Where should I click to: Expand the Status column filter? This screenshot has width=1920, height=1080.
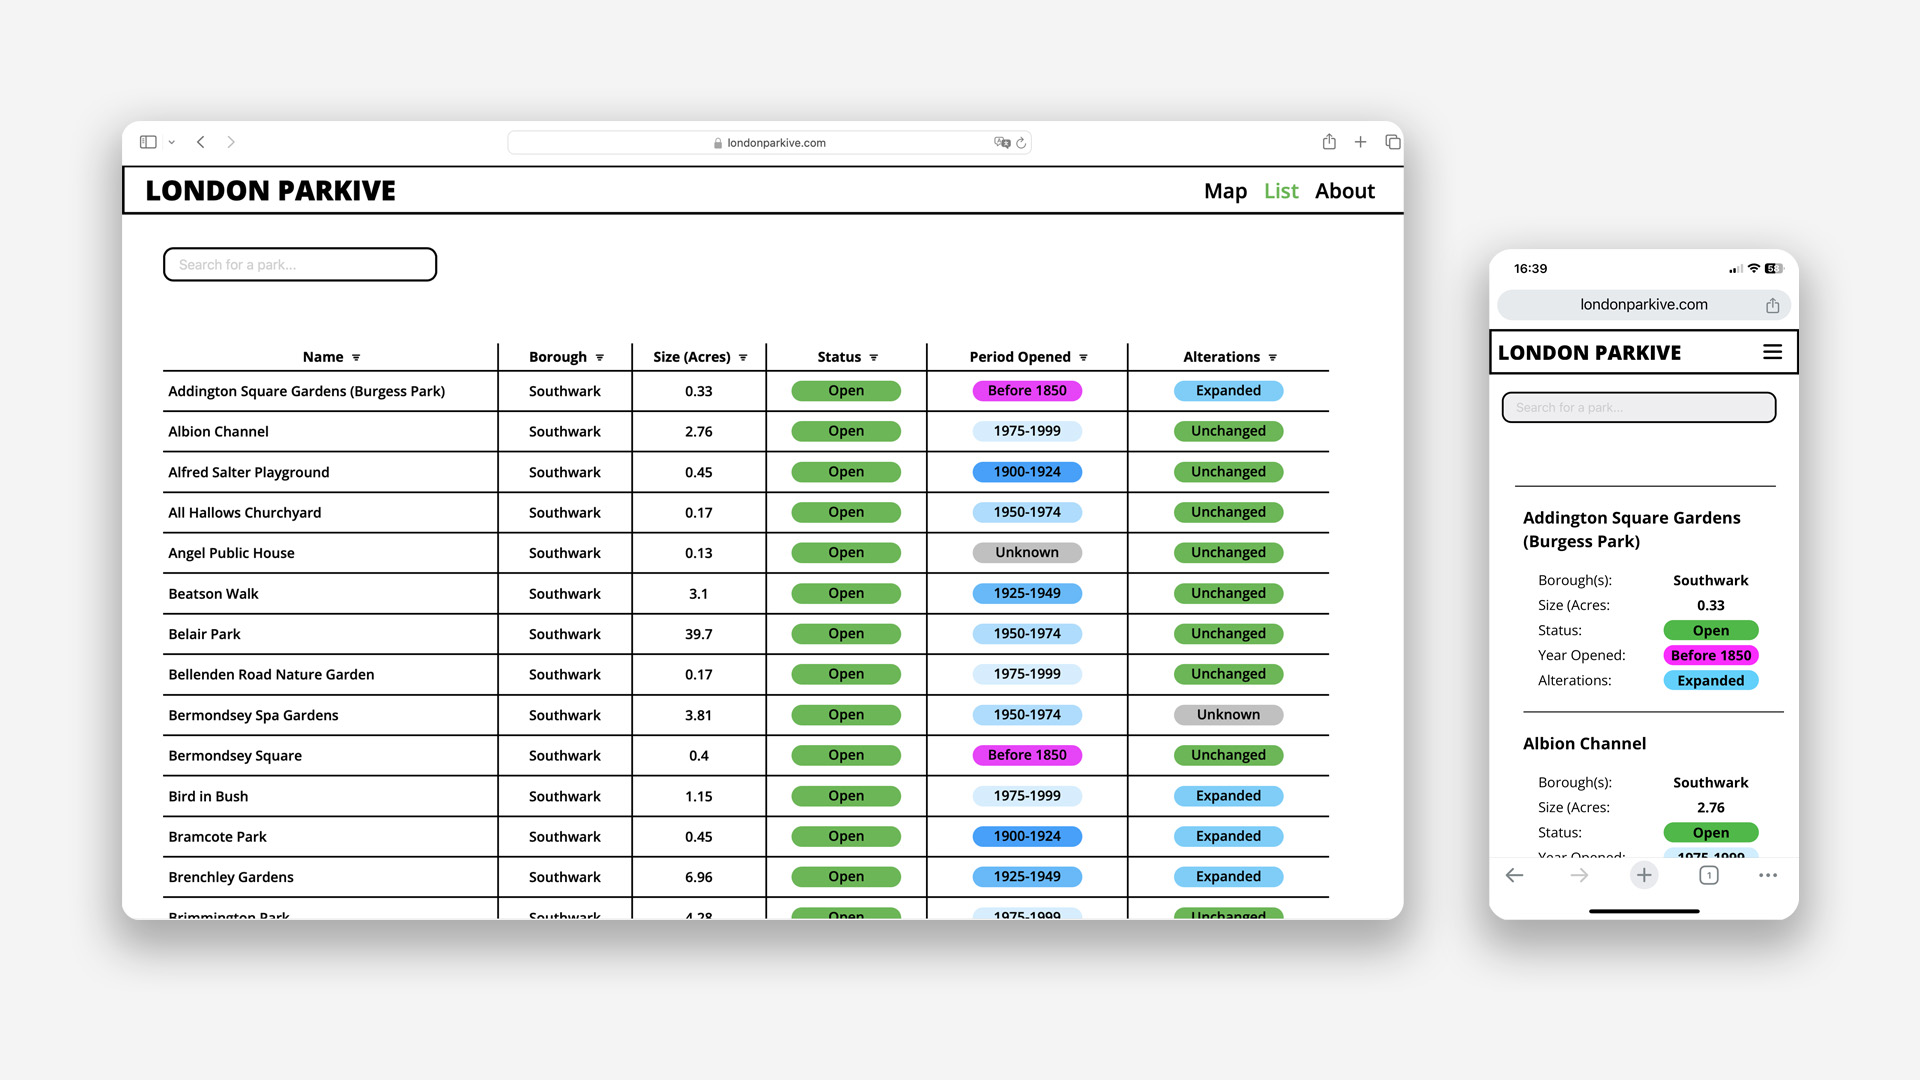coord(873,358)
